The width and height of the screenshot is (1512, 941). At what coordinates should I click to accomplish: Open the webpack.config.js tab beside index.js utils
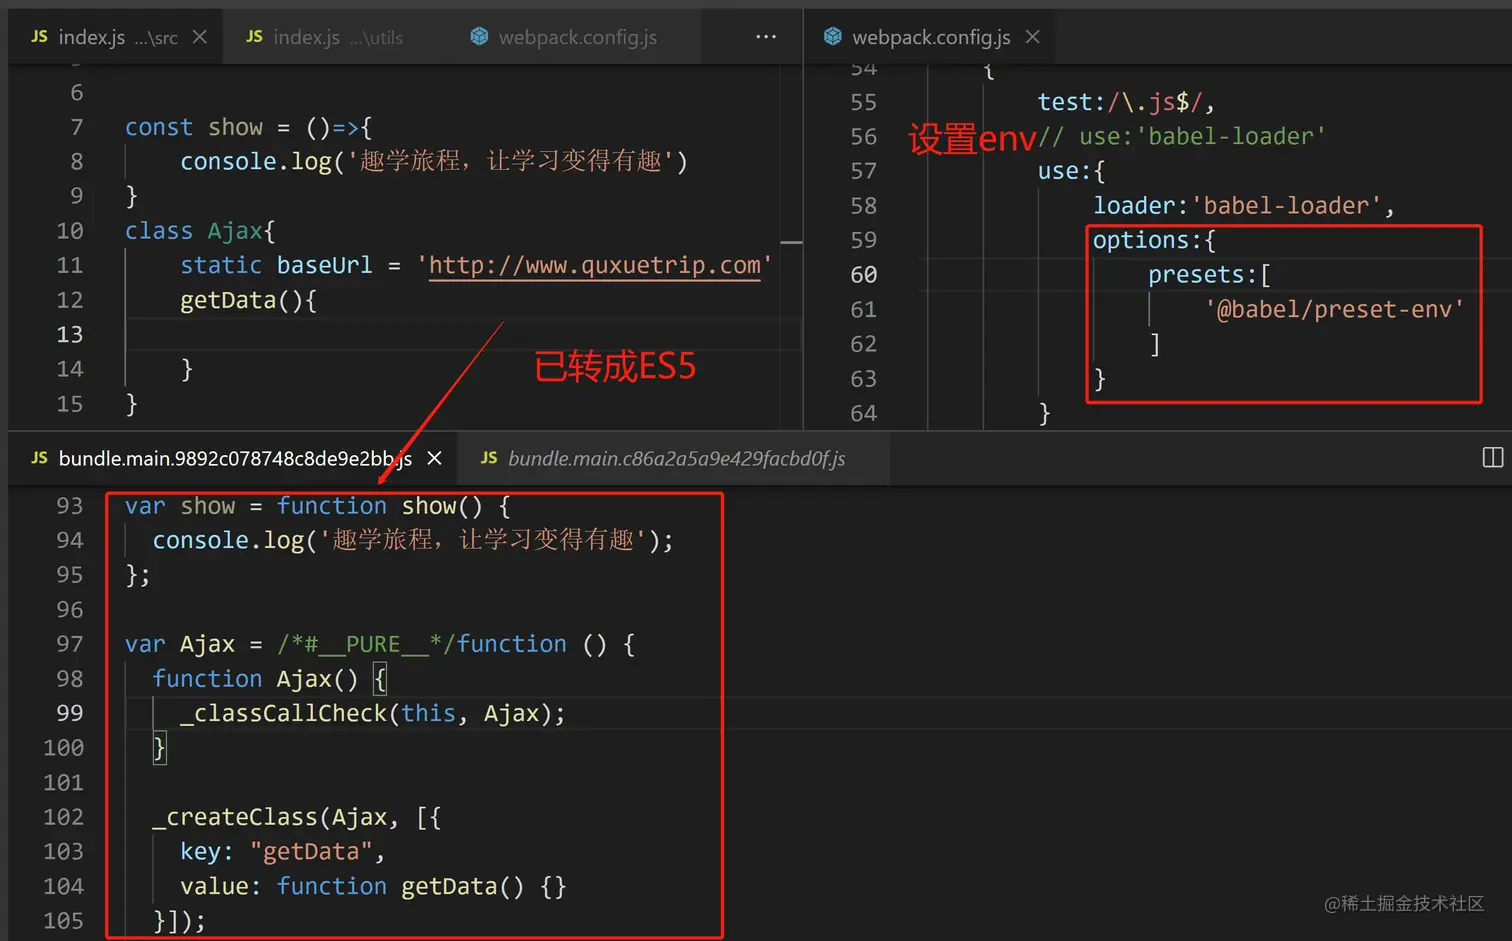pyautogui.click(x=577, y=37)
